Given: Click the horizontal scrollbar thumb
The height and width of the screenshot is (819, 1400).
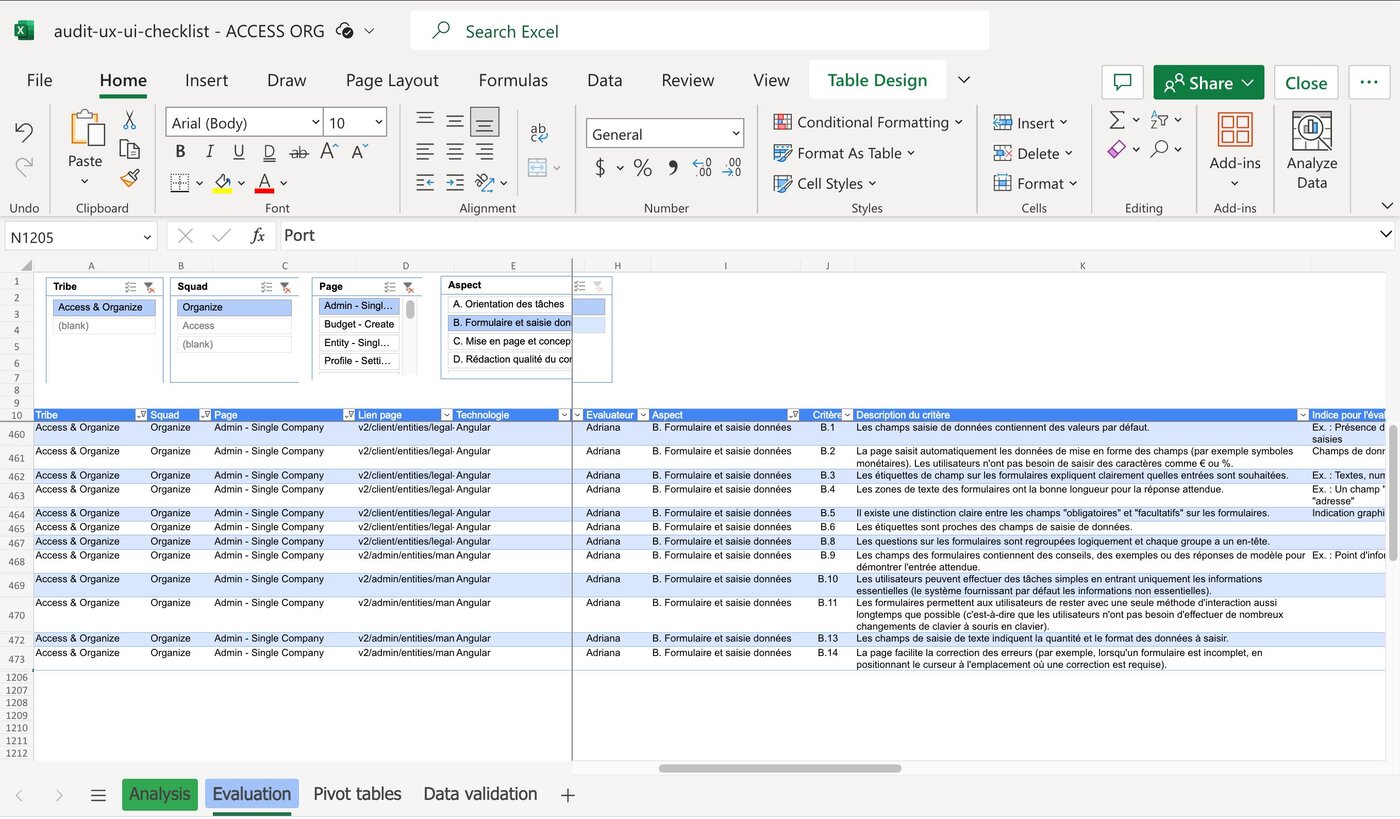Looking at the screenshot, I should [780, 768].
